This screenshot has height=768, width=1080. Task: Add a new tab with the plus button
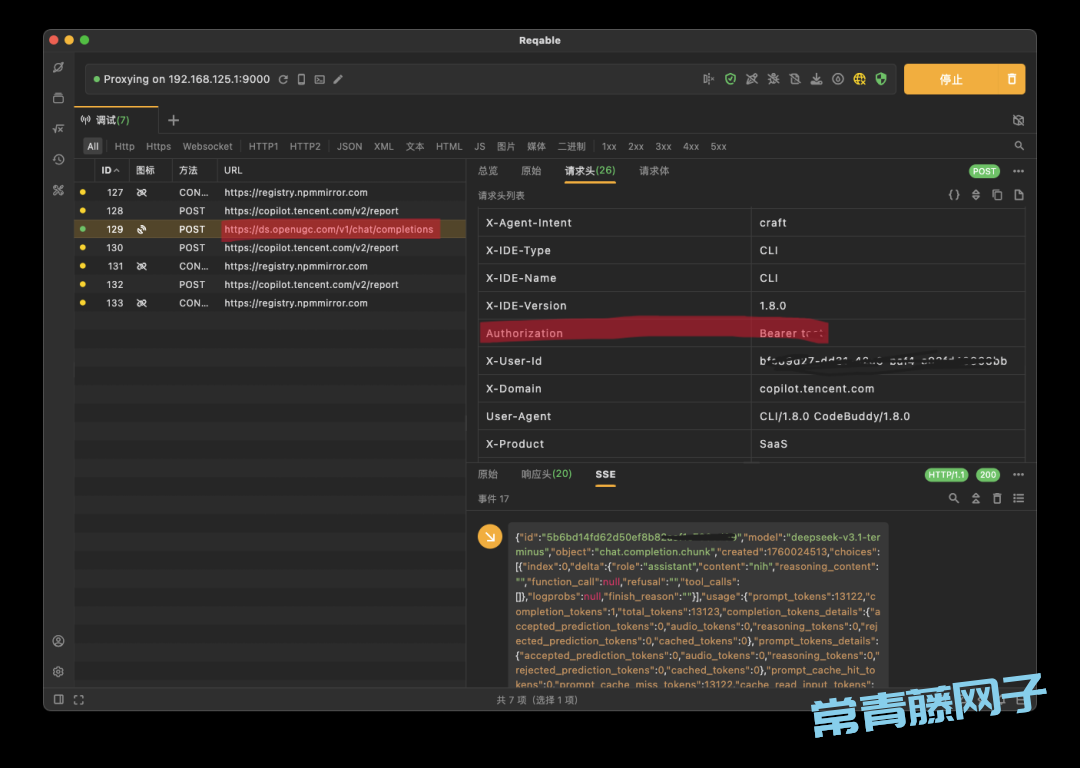coord(173,120)
